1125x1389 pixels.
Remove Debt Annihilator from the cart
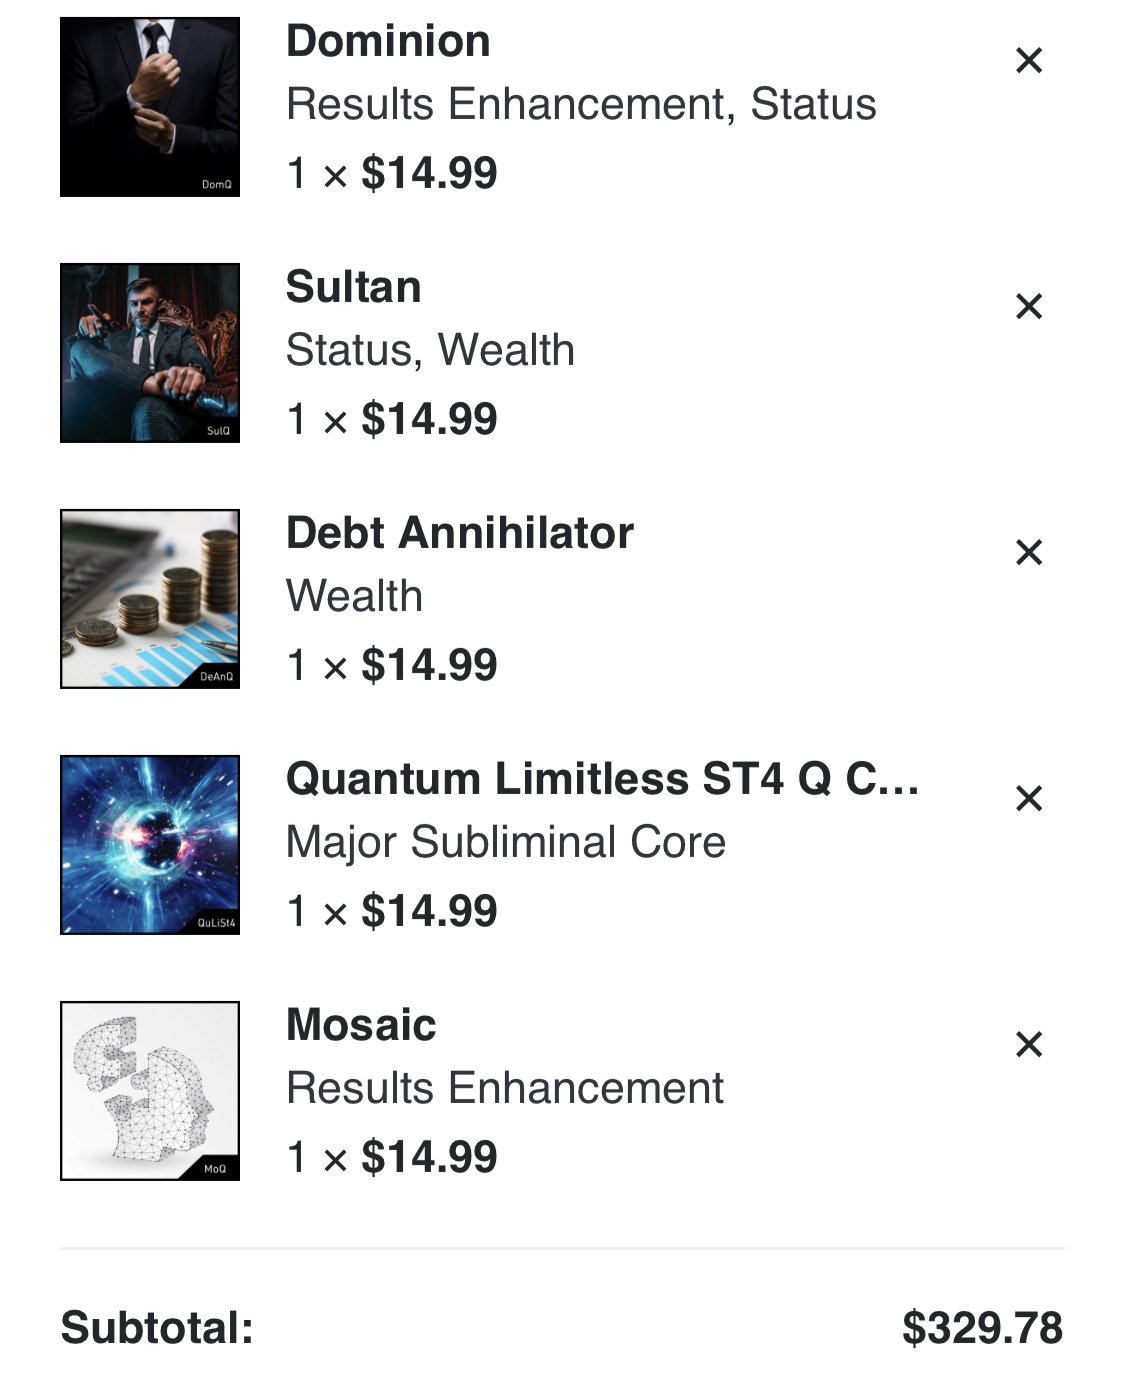[x=1029, y=553]
